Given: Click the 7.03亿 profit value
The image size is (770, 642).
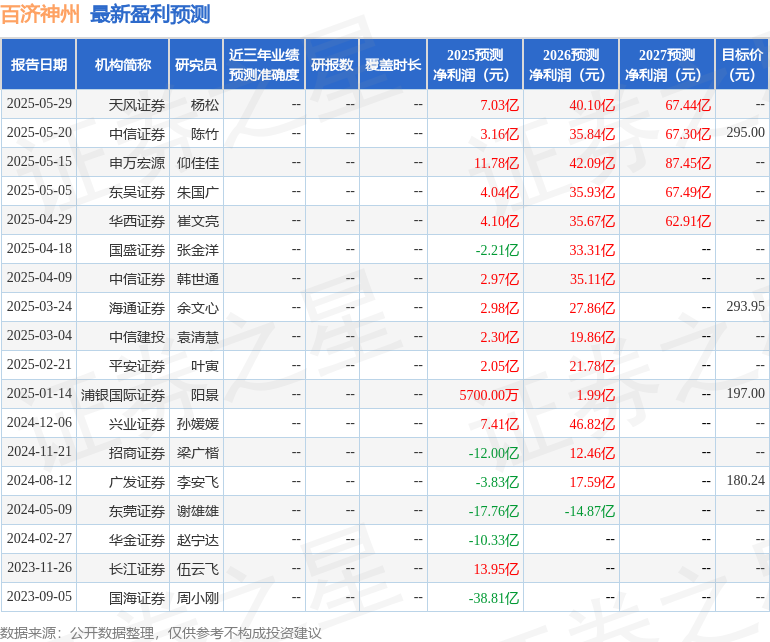Looking at the screenshot, I should [499, 105].
